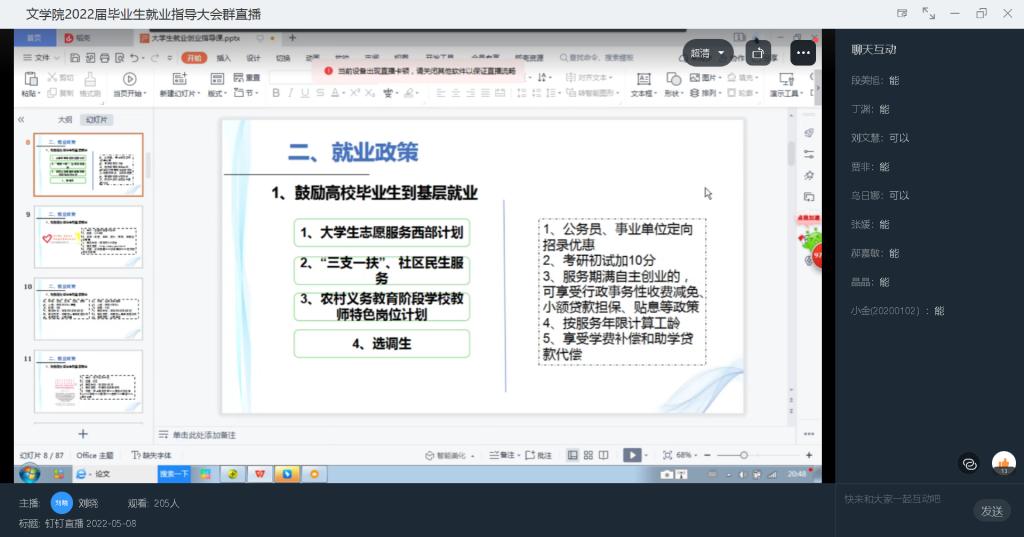Click the 发送 send button

(991, 511)
